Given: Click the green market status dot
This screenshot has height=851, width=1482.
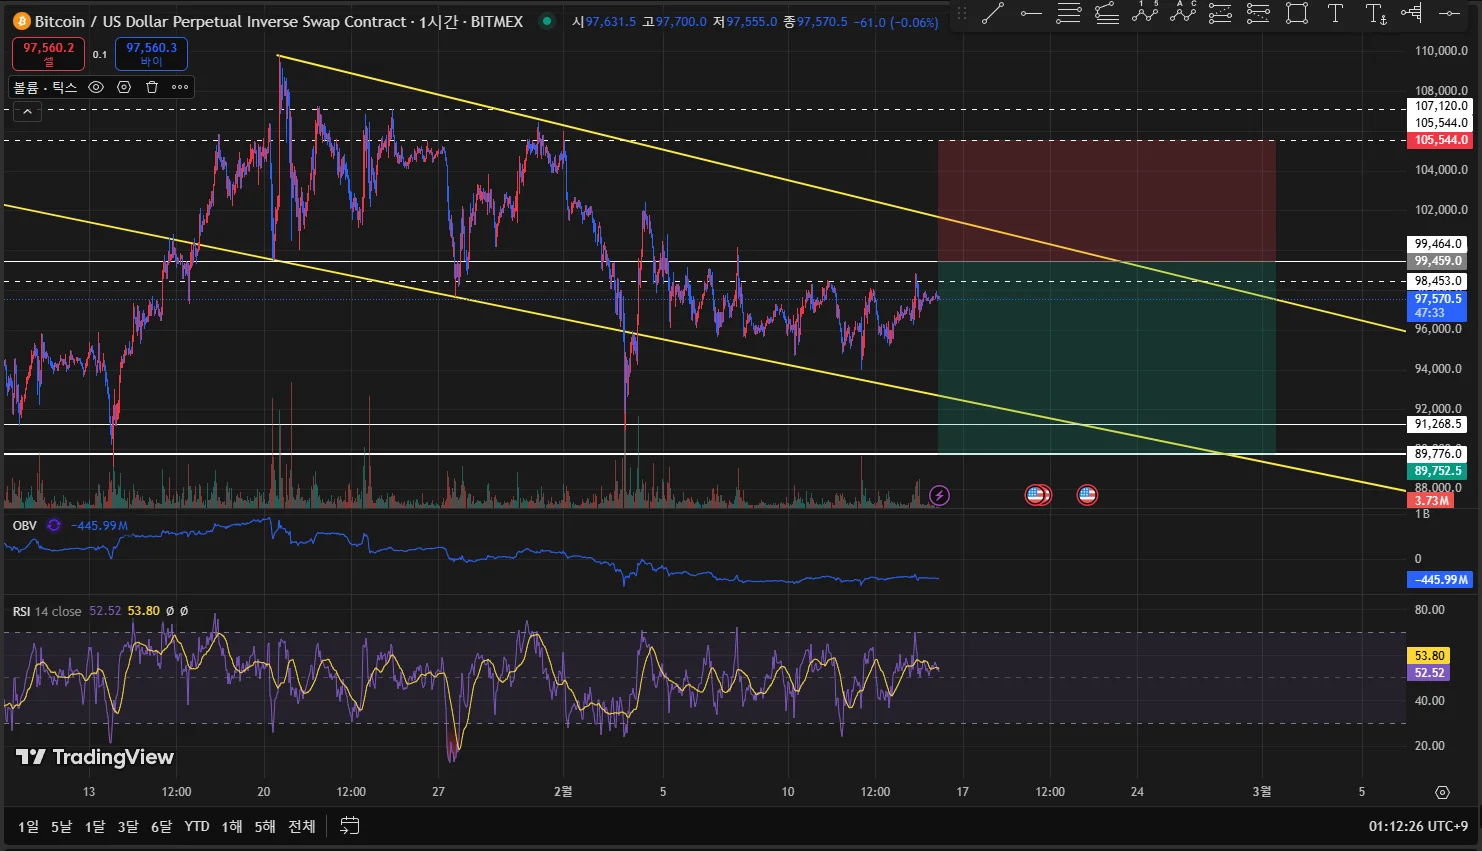Looking at the screenshot, I should point(546,21).
